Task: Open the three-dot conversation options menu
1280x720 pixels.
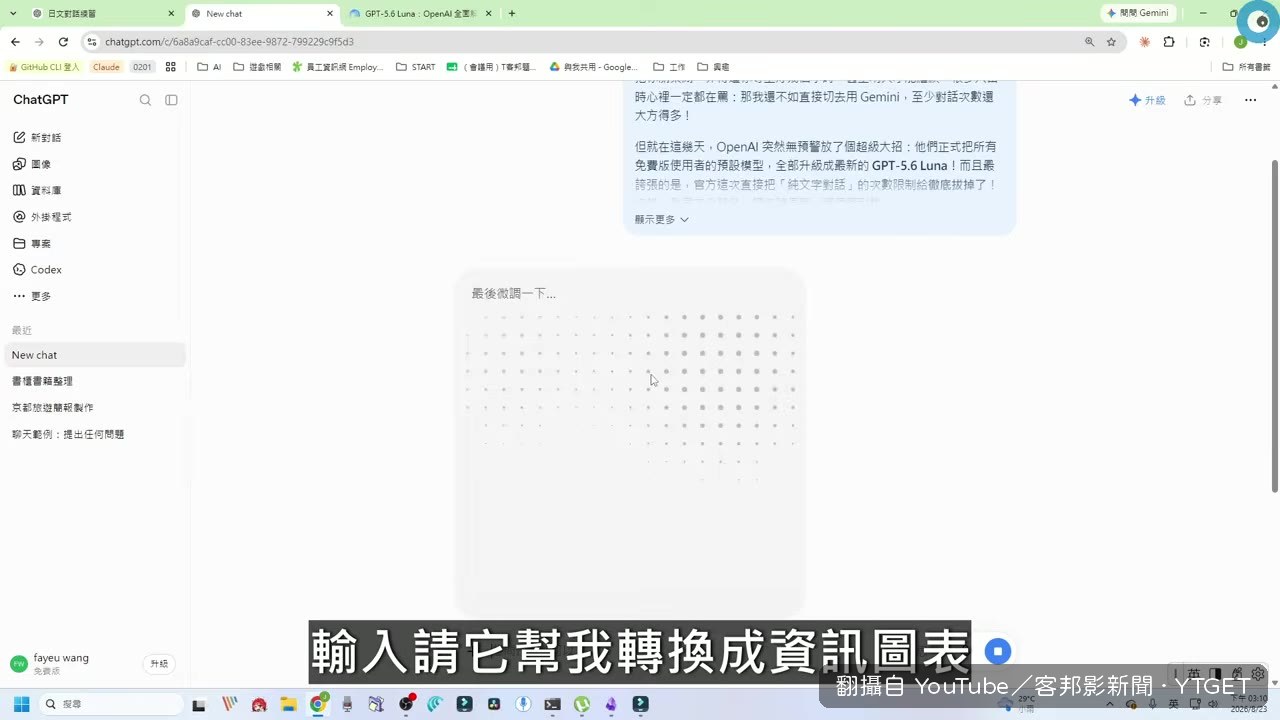Action: click(1250, 100)
